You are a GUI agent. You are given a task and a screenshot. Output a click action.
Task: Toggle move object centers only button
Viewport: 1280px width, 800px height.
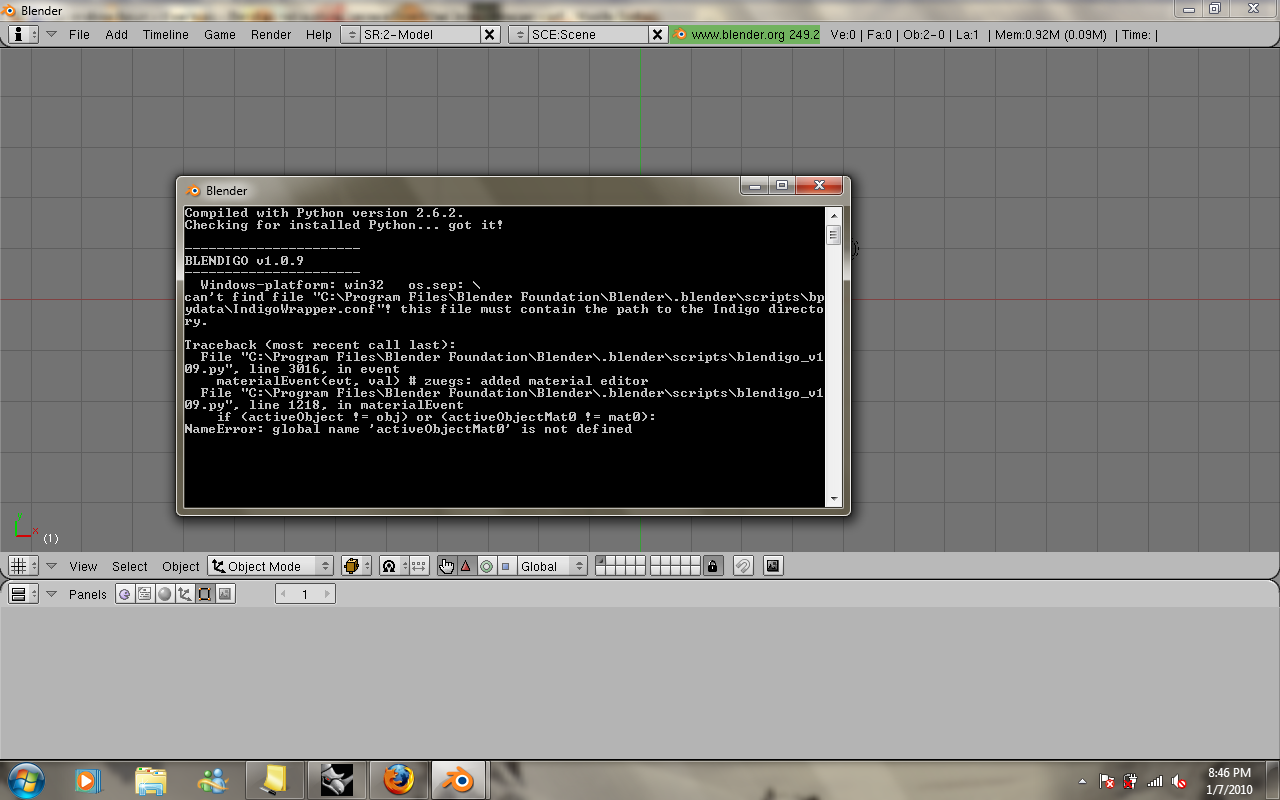tap(420, 566)
